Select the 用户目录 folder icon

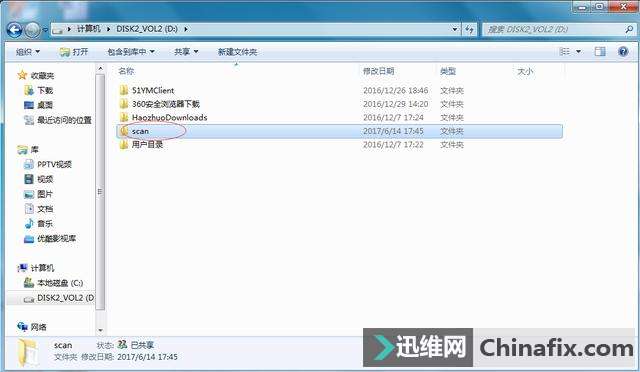[x=124, y=145]
